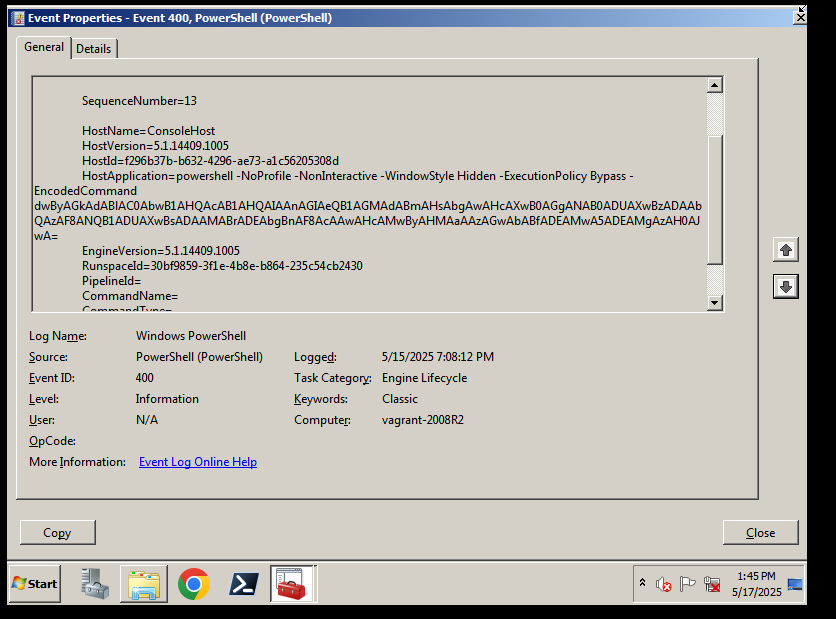Screen dimensions: 836x619
Task: Click the Show Desktop icon in the tray
Action: [794, 584]
